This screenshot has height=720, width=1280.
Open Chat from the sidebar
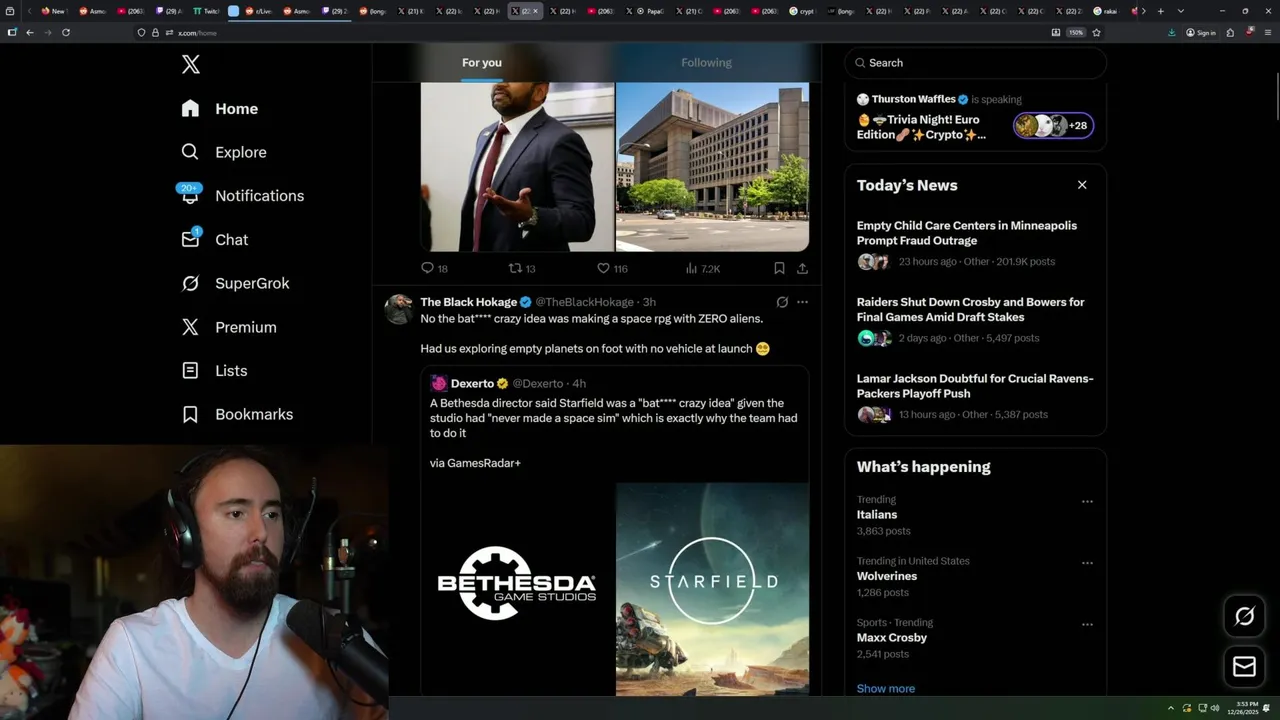click(x=215, y=240)
